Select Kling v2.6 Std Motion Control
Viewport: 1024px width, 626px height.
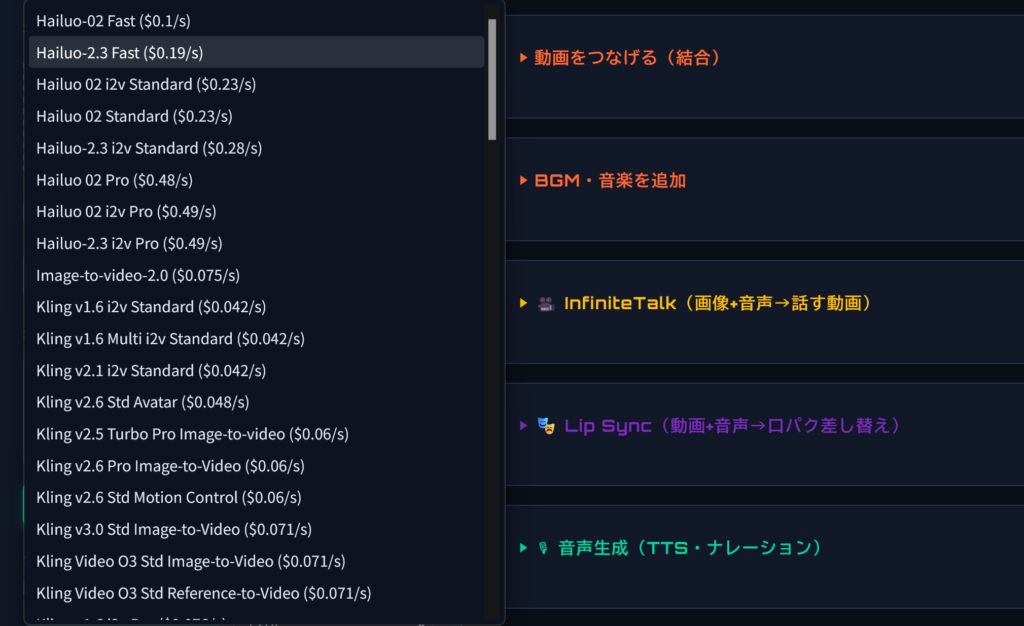pos(169,497)
